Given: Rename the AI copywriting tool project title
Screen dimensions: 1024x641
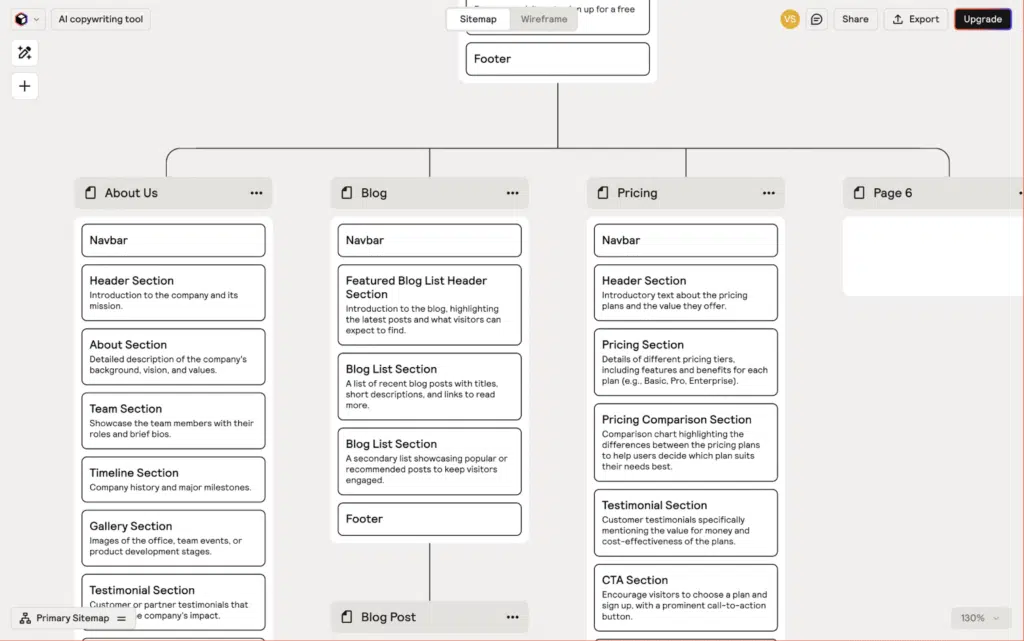Looking at the screenshot, I should 101,20.
